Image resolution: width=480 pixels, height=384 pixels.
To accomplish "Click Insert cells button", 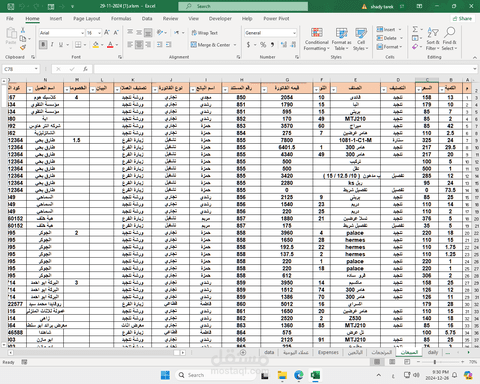I will pyautogui.click(x=386, y=29).
